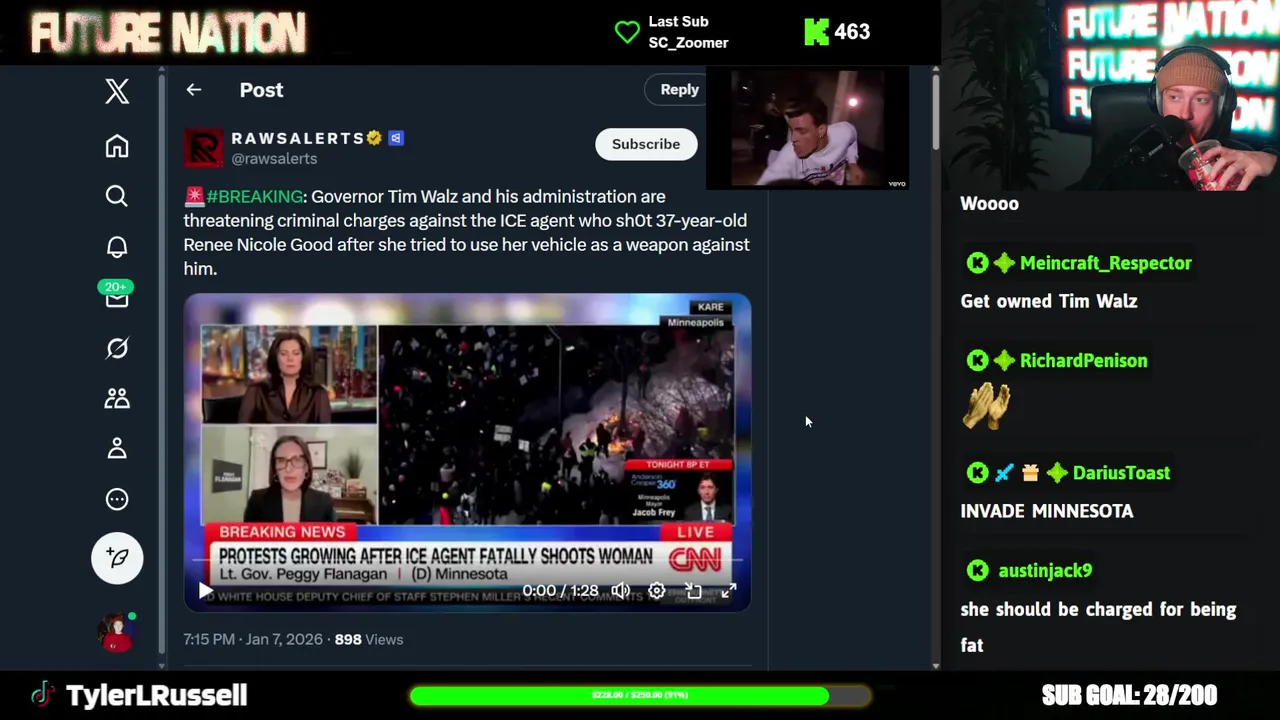Open the @rawsalerts handle
The image size is (1280, 720).
(x=274, y=159)
